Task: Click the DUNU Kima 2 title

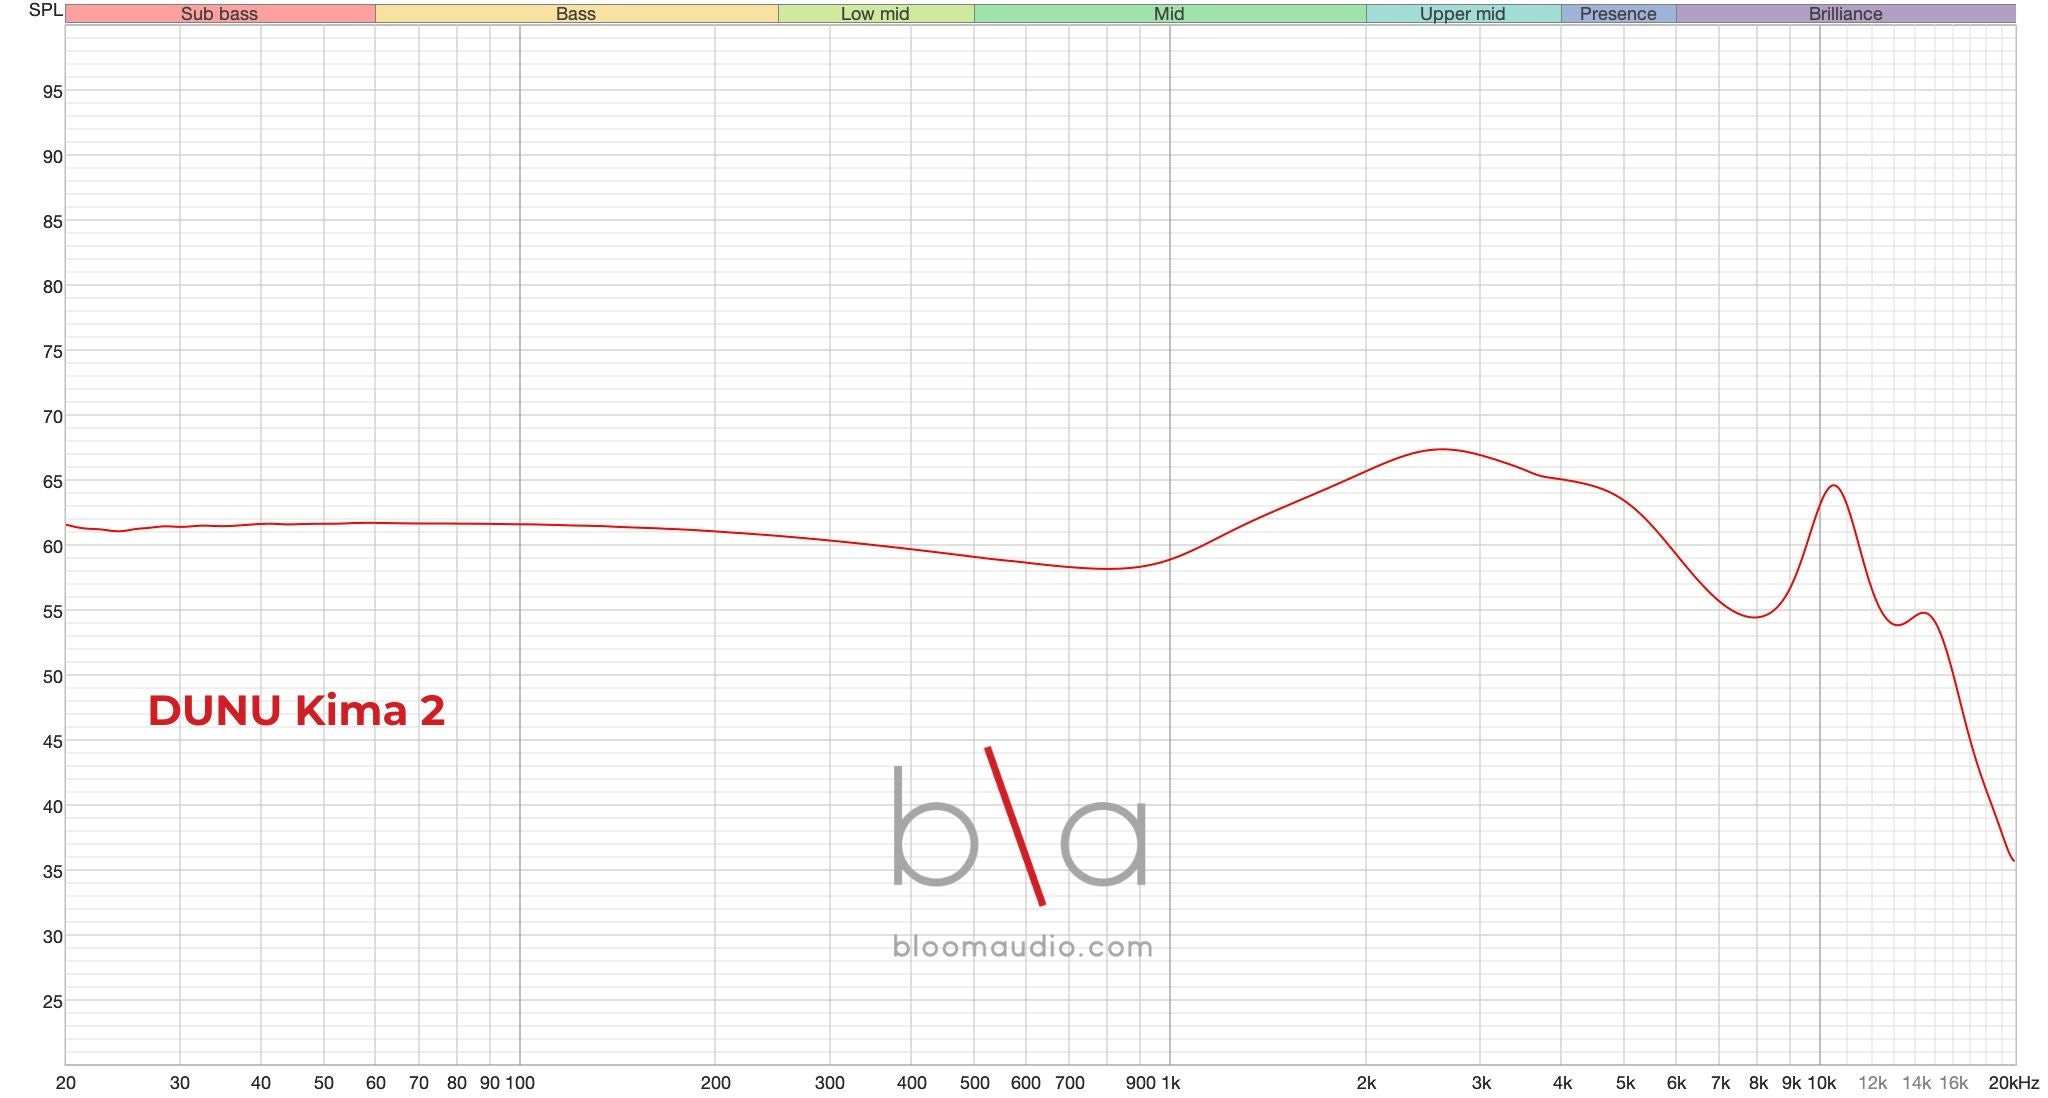Action: point(296,711)
